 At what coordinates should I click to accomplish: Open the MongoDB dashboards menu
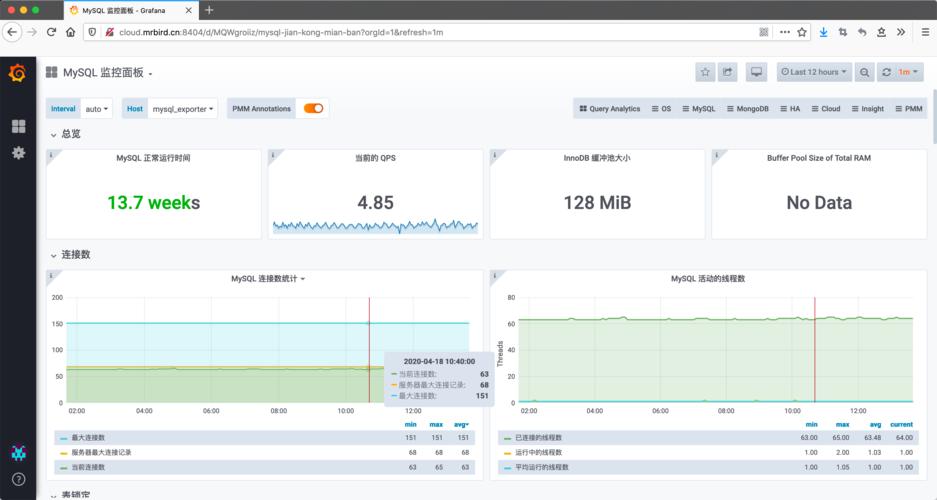pyautogui.click(x=747, y=108)
